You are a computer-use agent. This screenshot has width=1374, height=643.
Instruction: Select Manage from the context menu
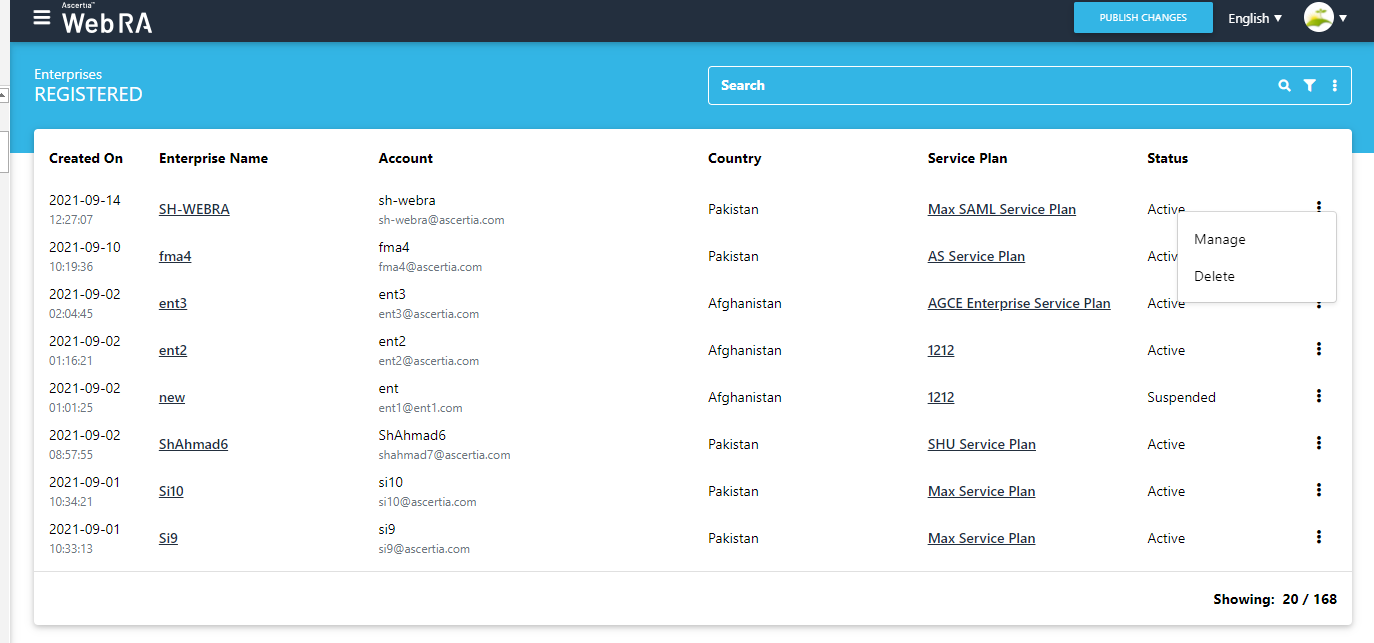[1219, 240]
